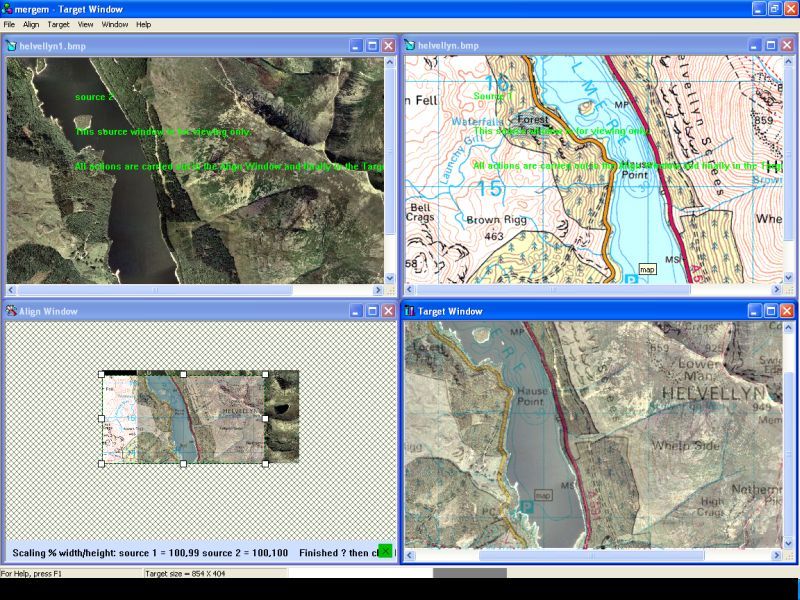Viewport: 800px width, 600px height.
Task: Click the bottom-right resize handle in Align Window
Action: pyautogui.click(x=265, y=463)
